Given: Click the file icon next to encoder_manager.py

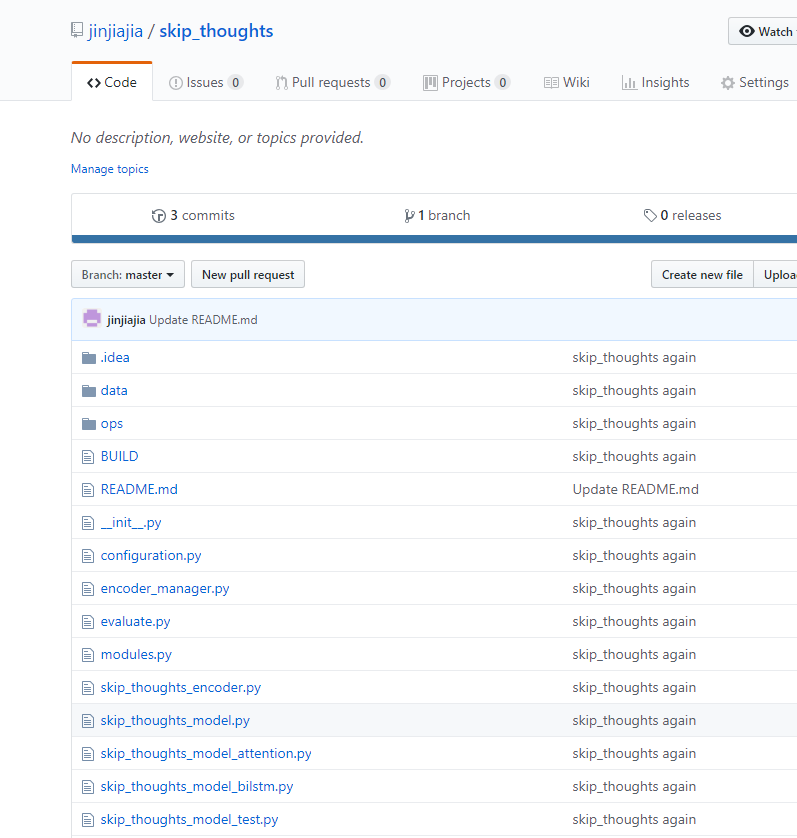Looking at the screenshot, I should tap(88, 589).
